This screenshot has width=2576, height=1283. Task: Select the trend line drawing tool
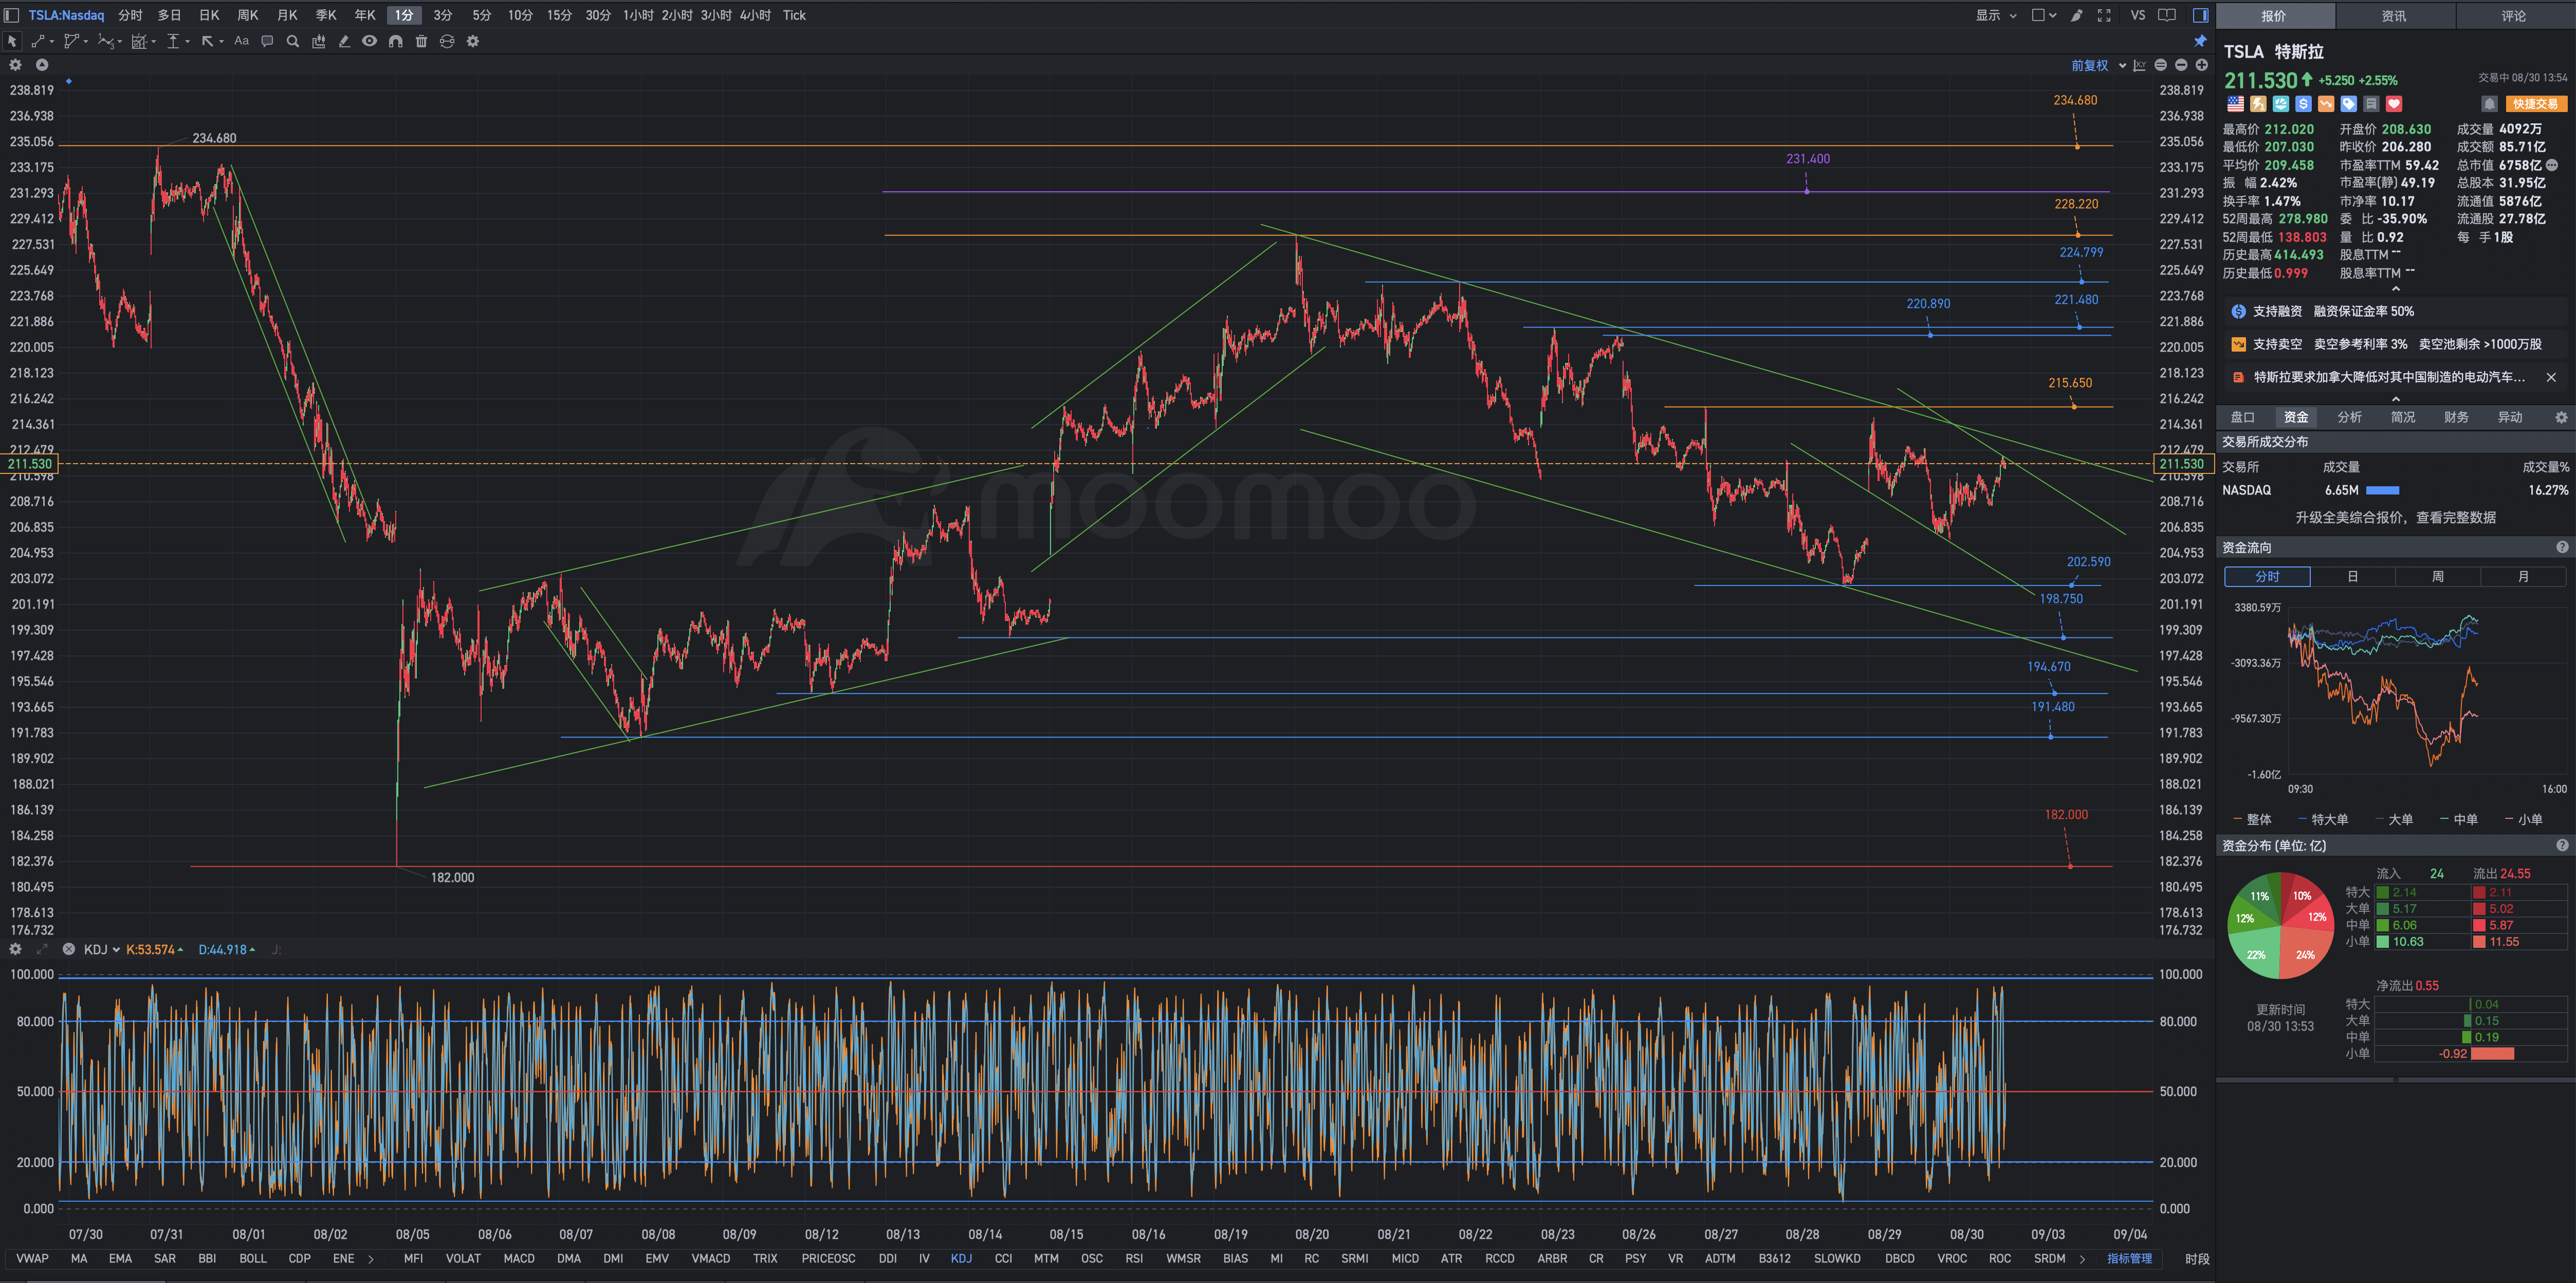pos(38,41)
